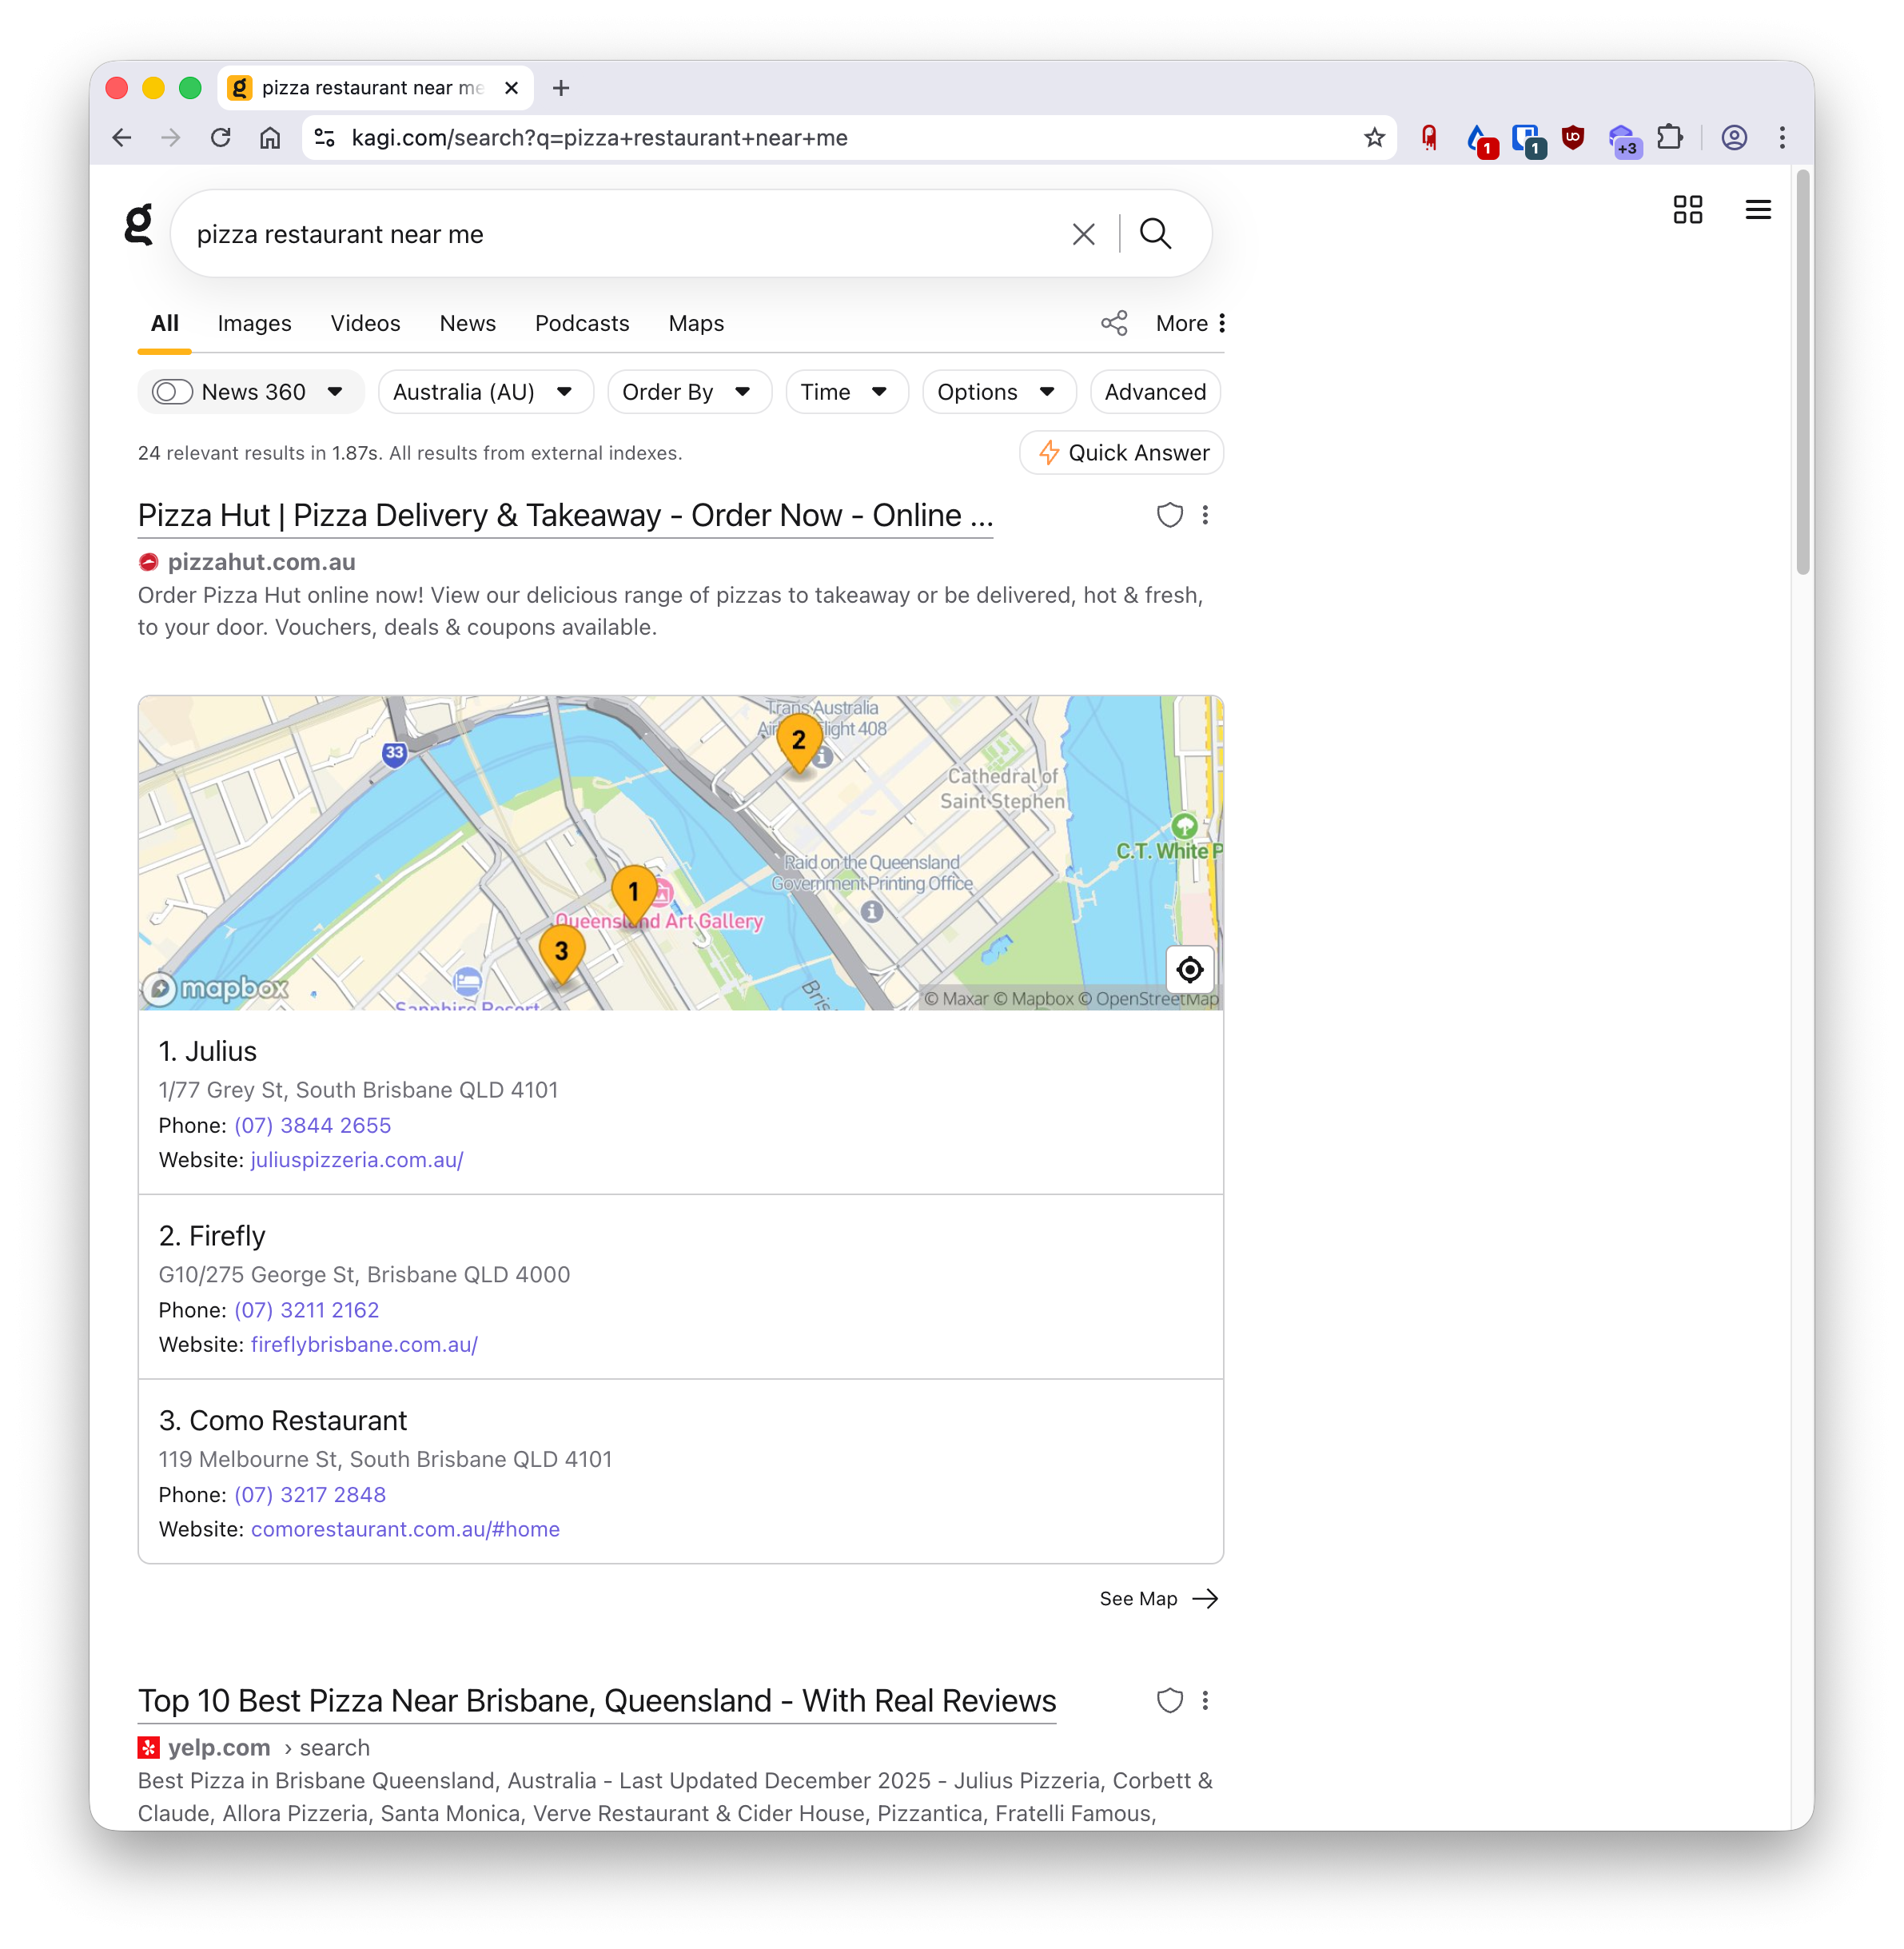Click the geolocation button on the map

point(1189,969)
